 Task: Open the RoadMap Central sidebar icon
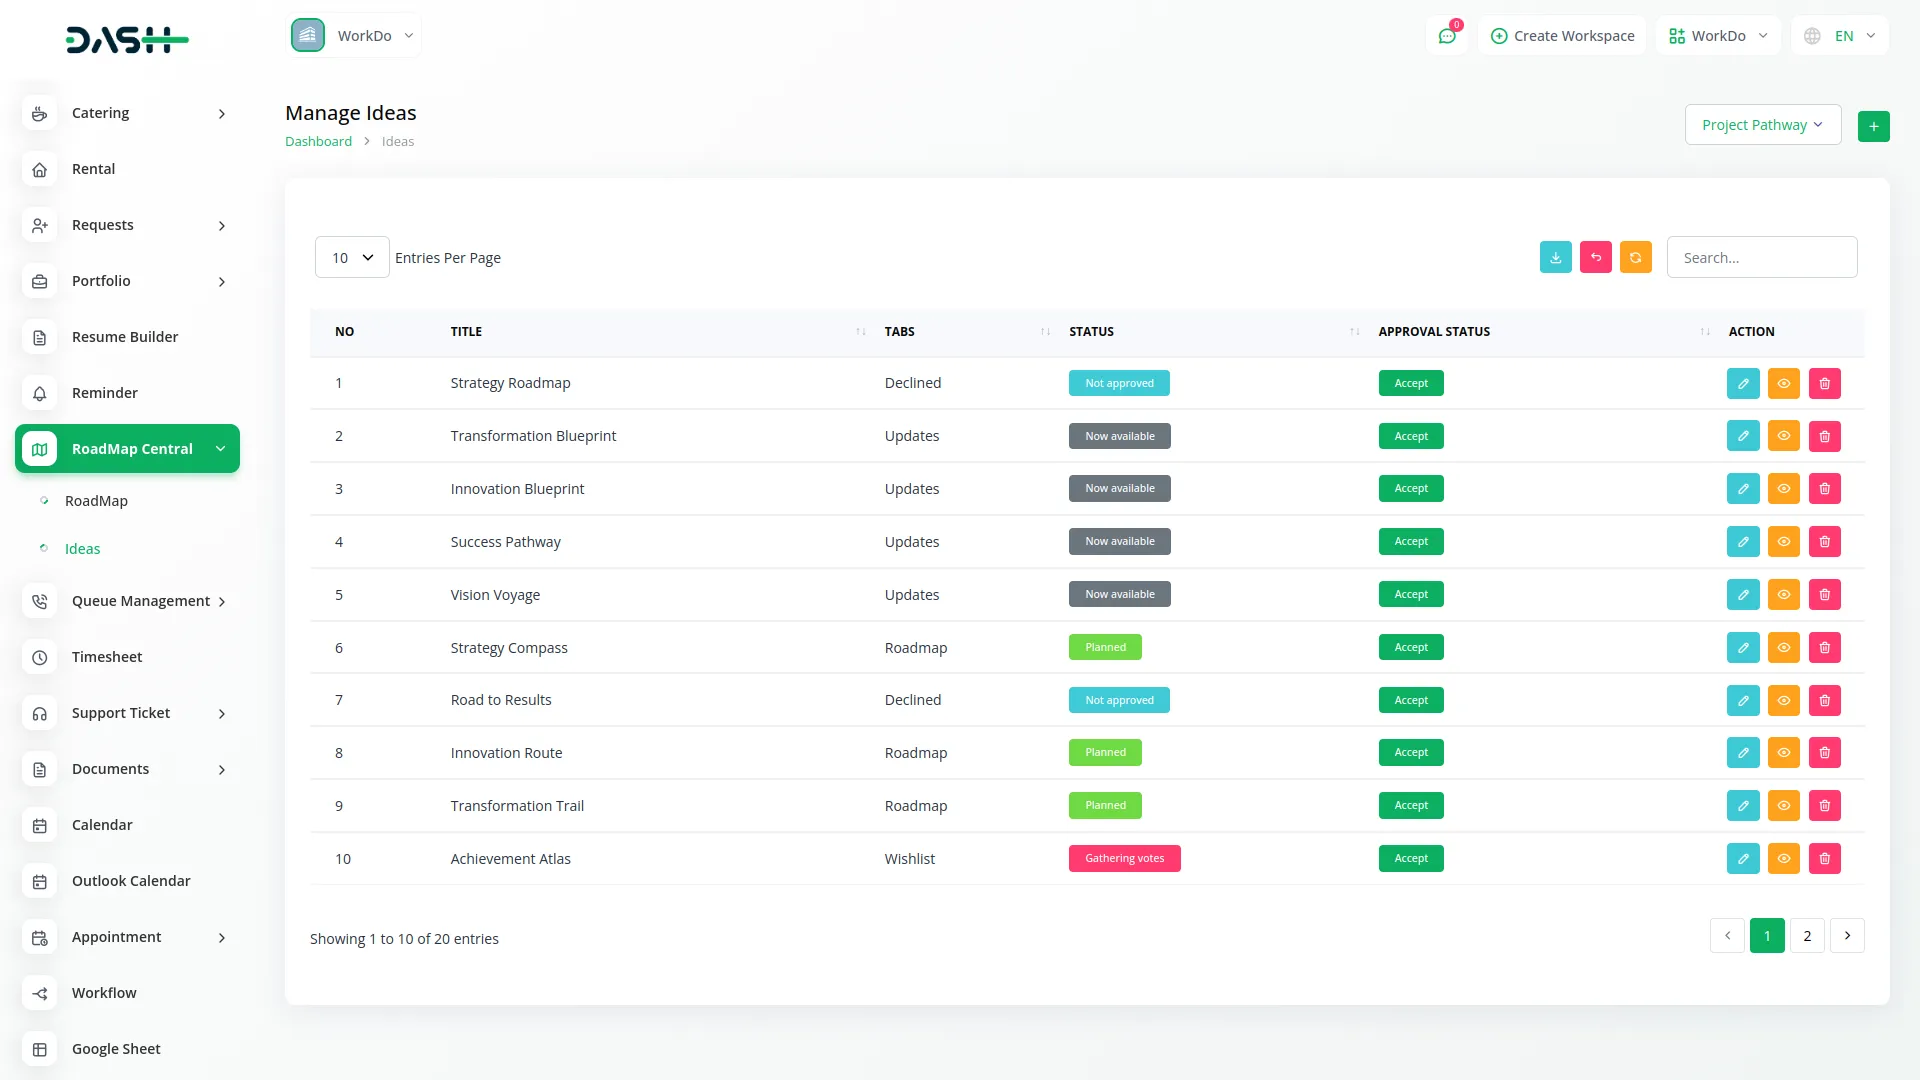tap(39, 448)
